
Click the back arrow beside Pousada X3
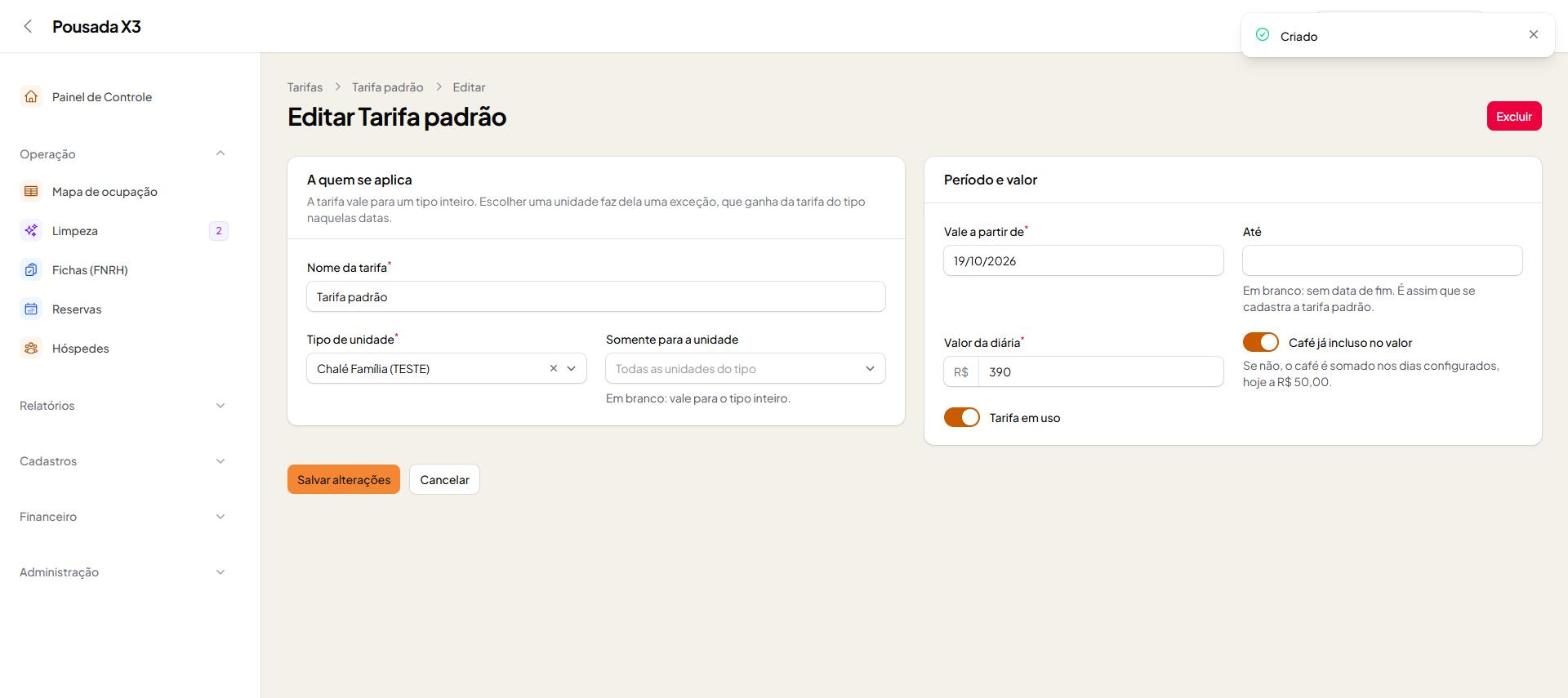tap(28, 27)
